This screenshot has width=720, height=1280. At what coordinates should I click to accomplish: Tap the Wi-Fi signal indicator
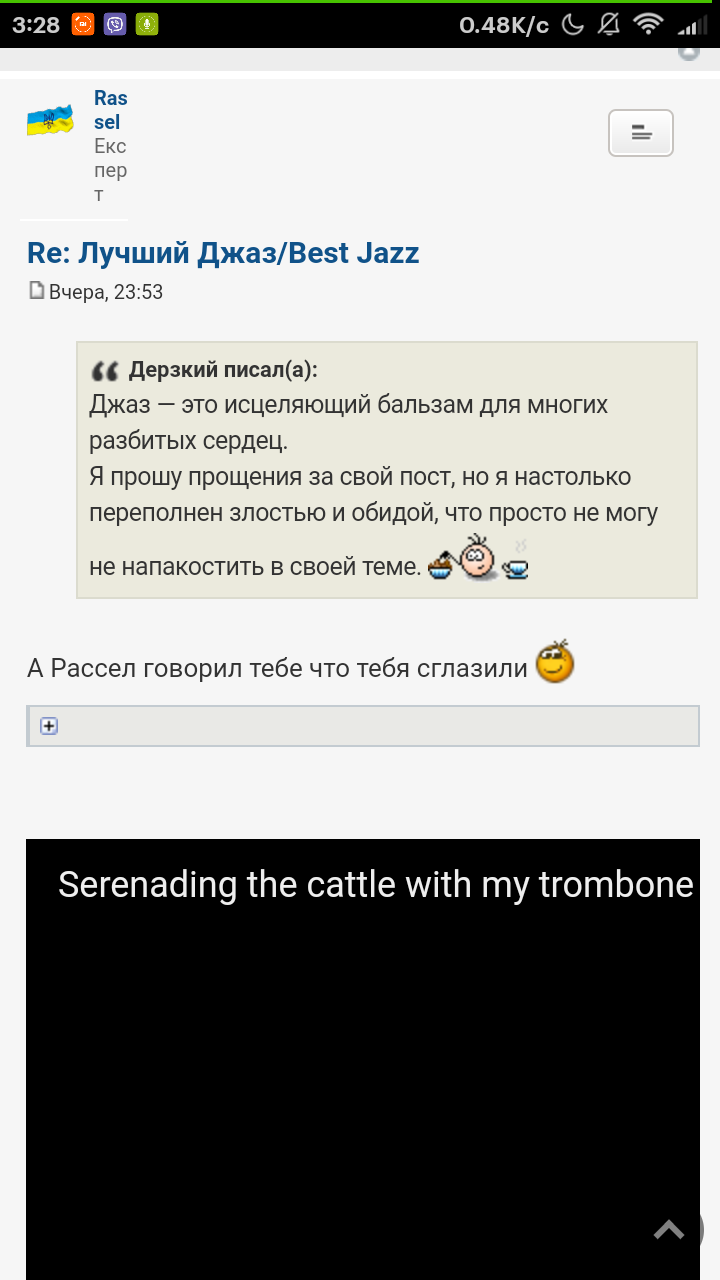648,25
